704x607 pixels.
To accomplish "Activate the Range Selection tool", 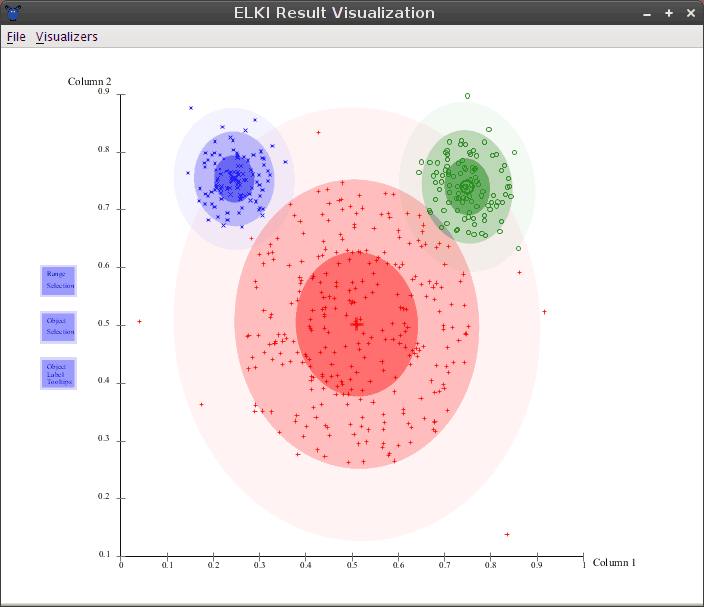I will (58, 281).
